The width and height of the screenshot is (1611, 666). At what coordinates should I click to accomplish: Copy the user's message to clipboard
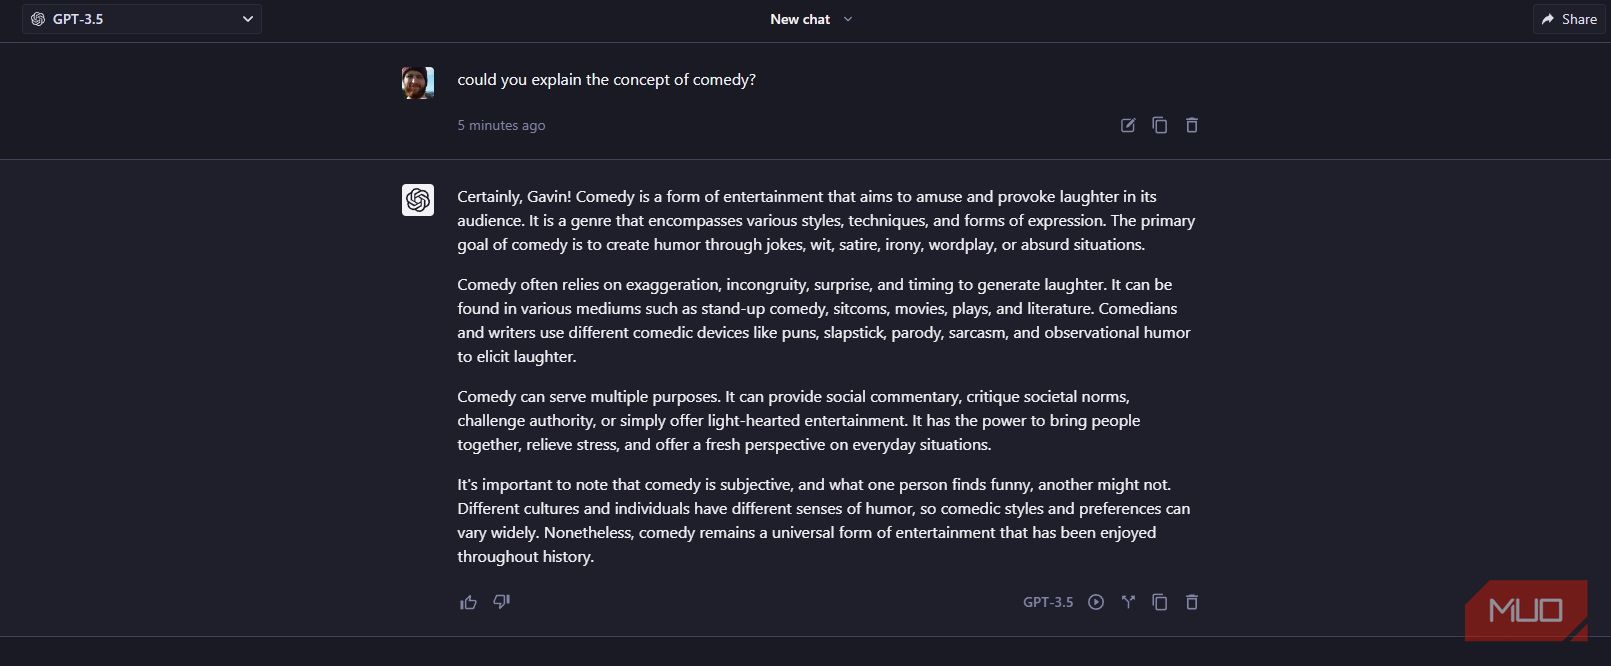[x=1160, y=125]
